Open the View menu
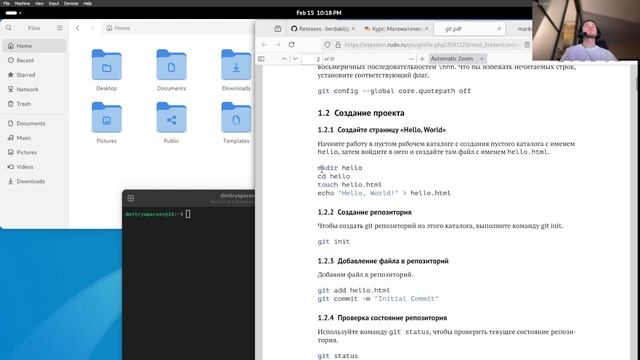 tap(39, 3)
